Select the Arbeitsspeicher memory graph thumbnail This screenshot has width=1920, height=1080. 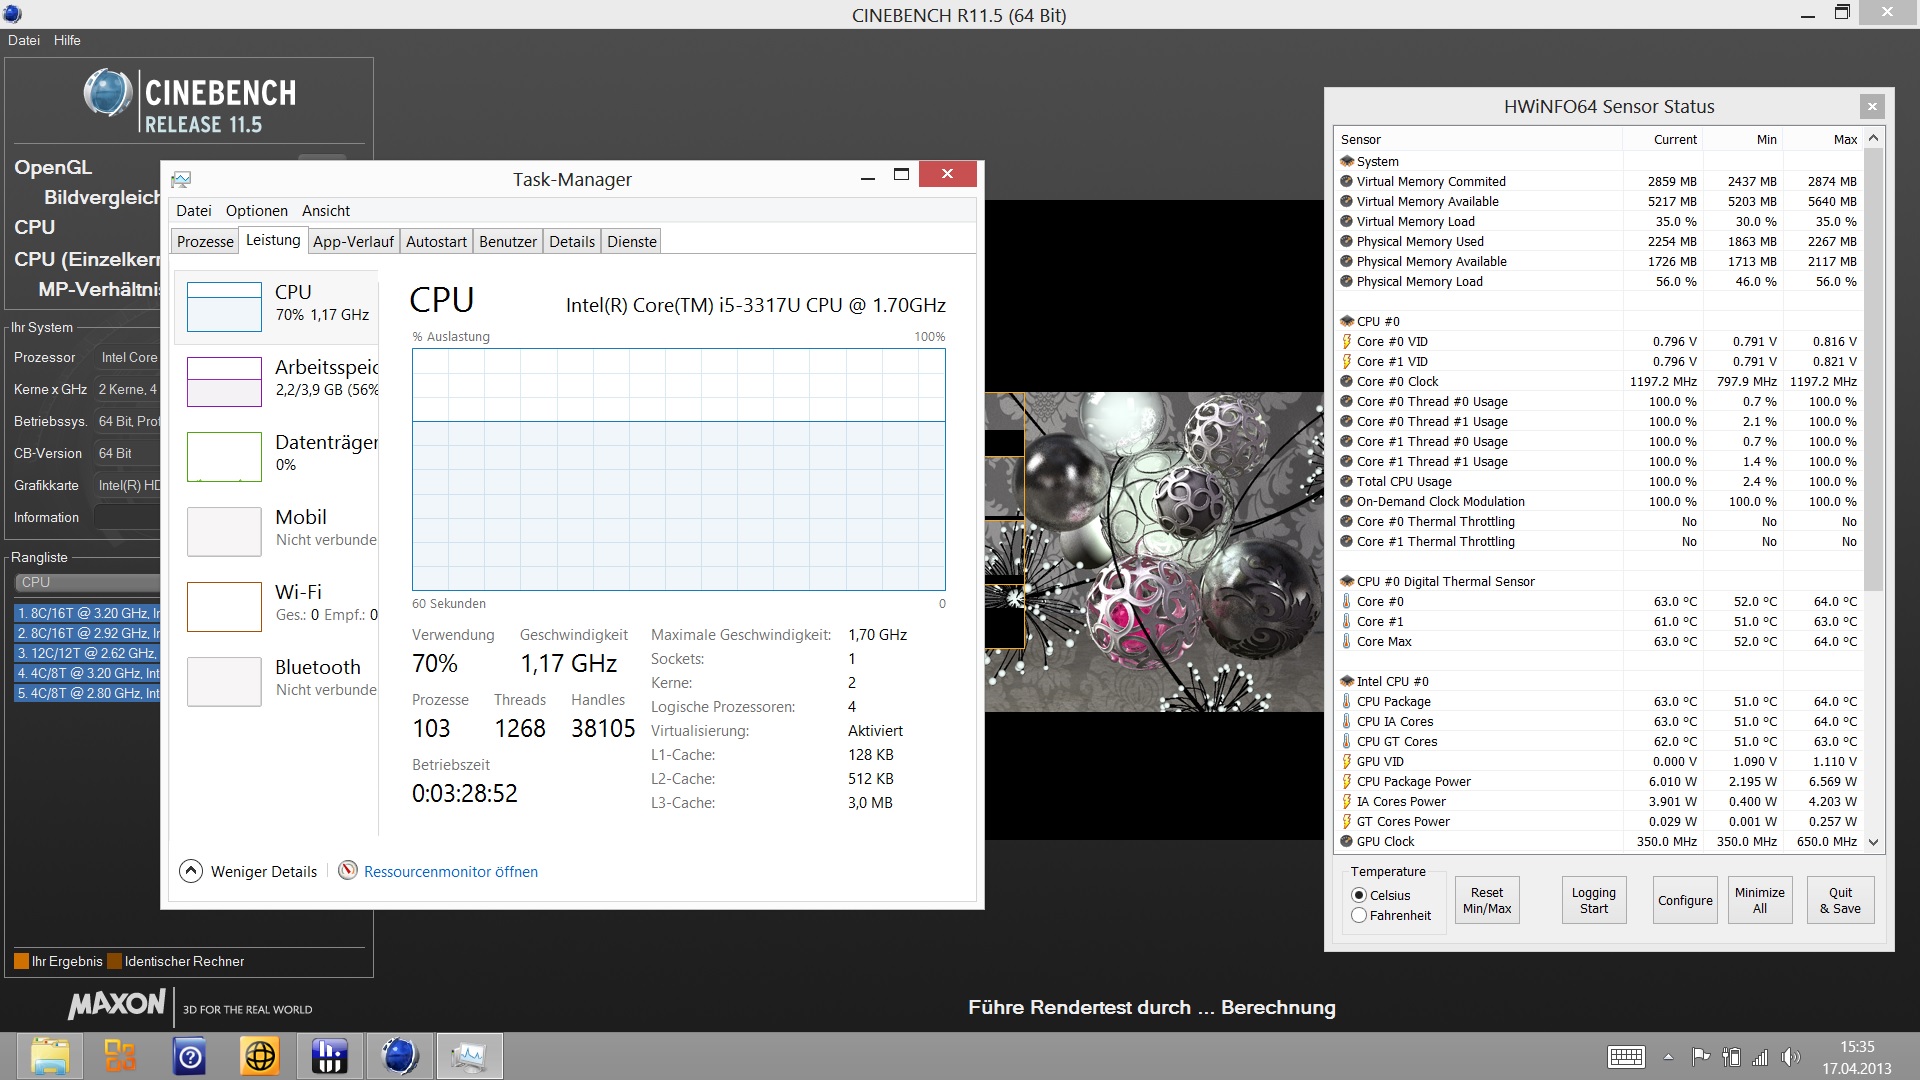pyautogui.click(x=224, y=381)
